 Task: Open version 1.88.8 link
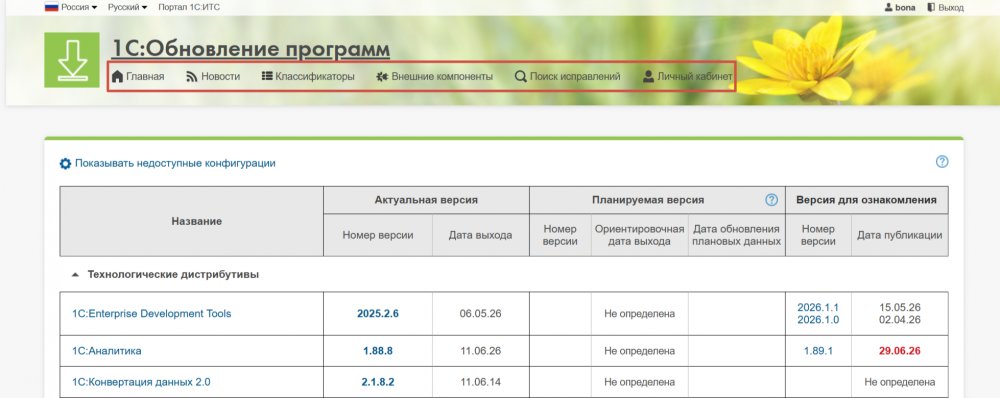coord(378,351)
